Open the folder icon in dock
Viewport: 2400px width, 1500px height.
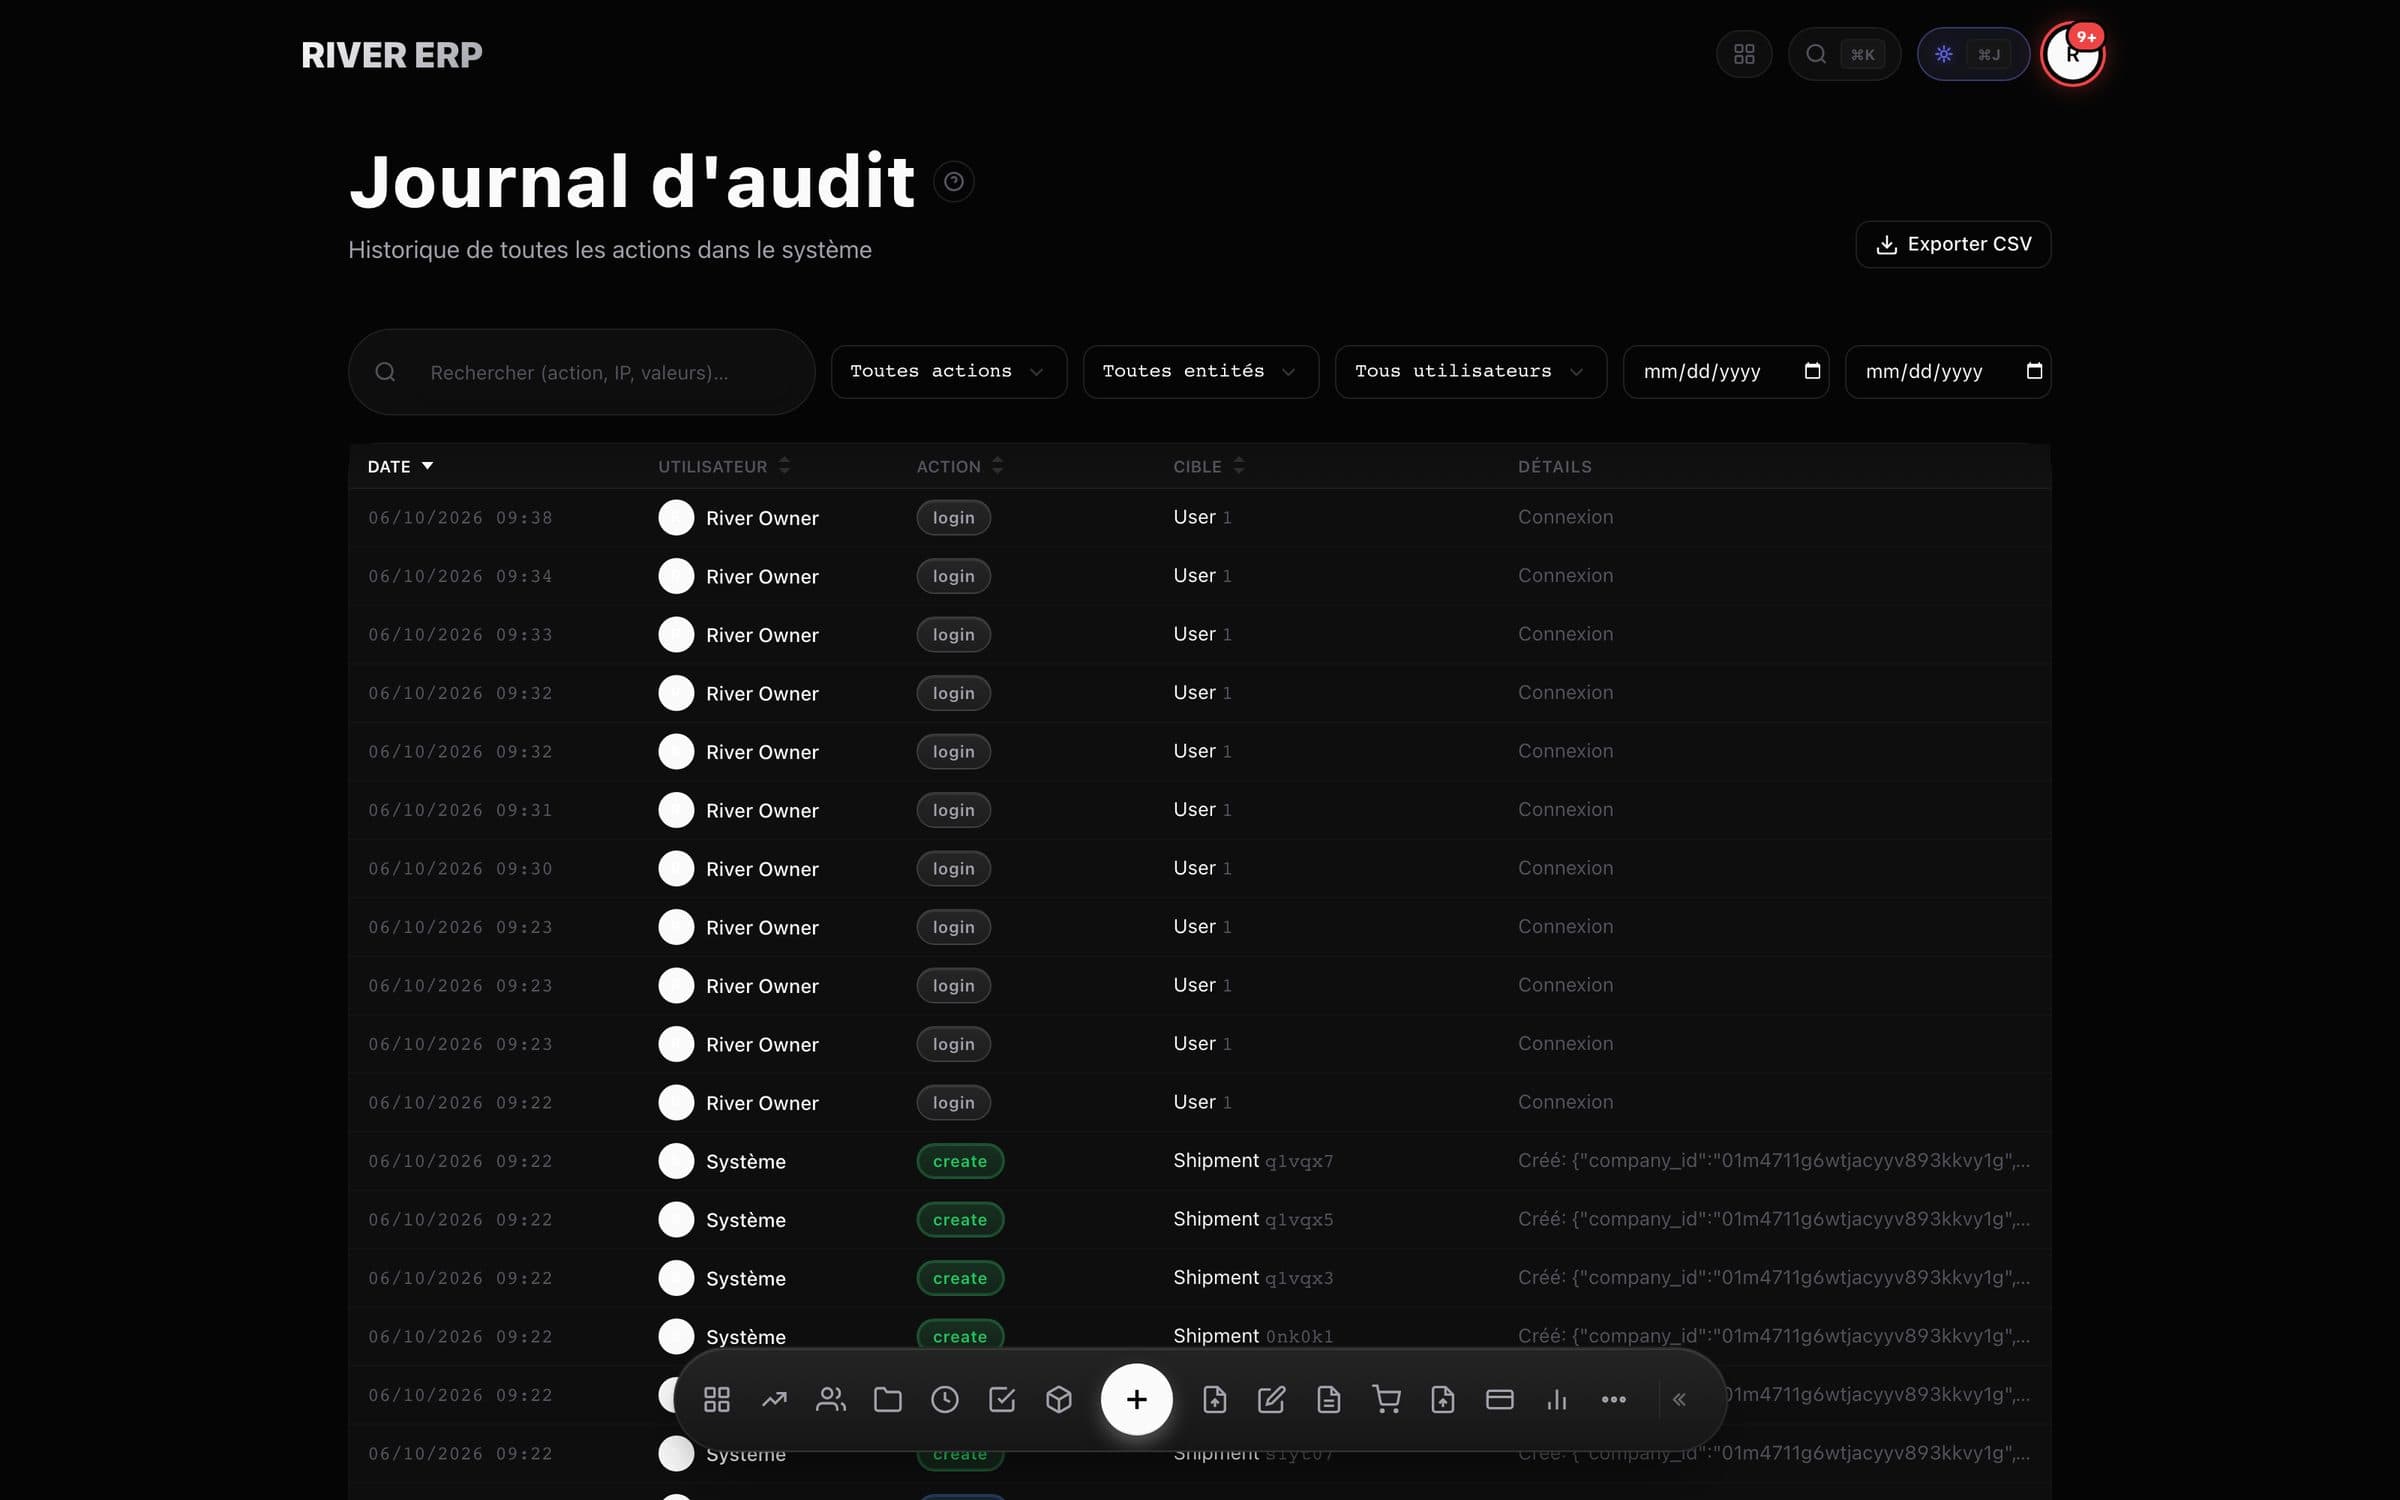(x=888, y=1399)
